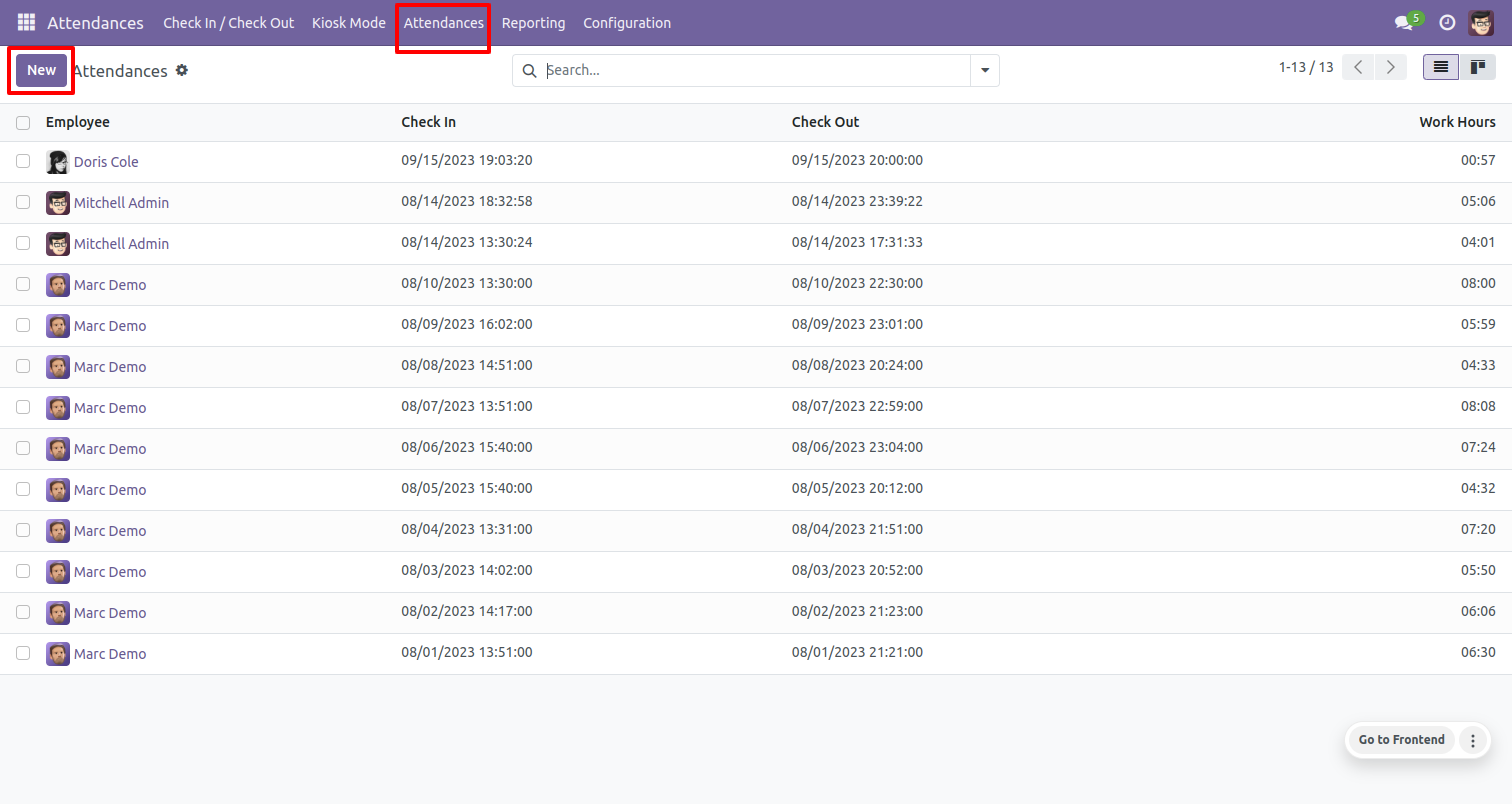Open the Configuration menu
Image resolution: width=1512 pixels, height=804 pixels.
tap(627, 23)
